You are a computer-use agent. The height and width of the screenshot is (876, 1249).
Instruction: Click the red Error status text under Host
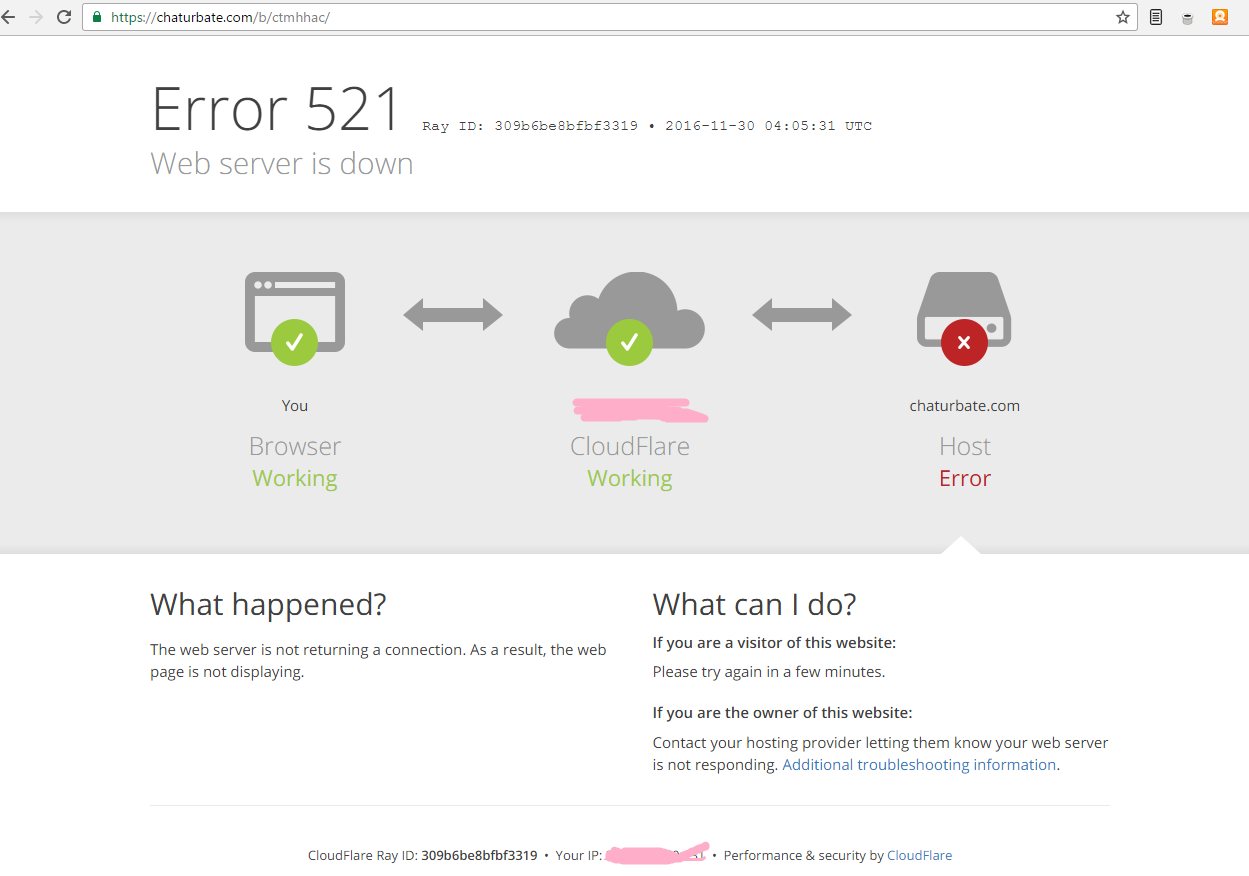point(964,478)
